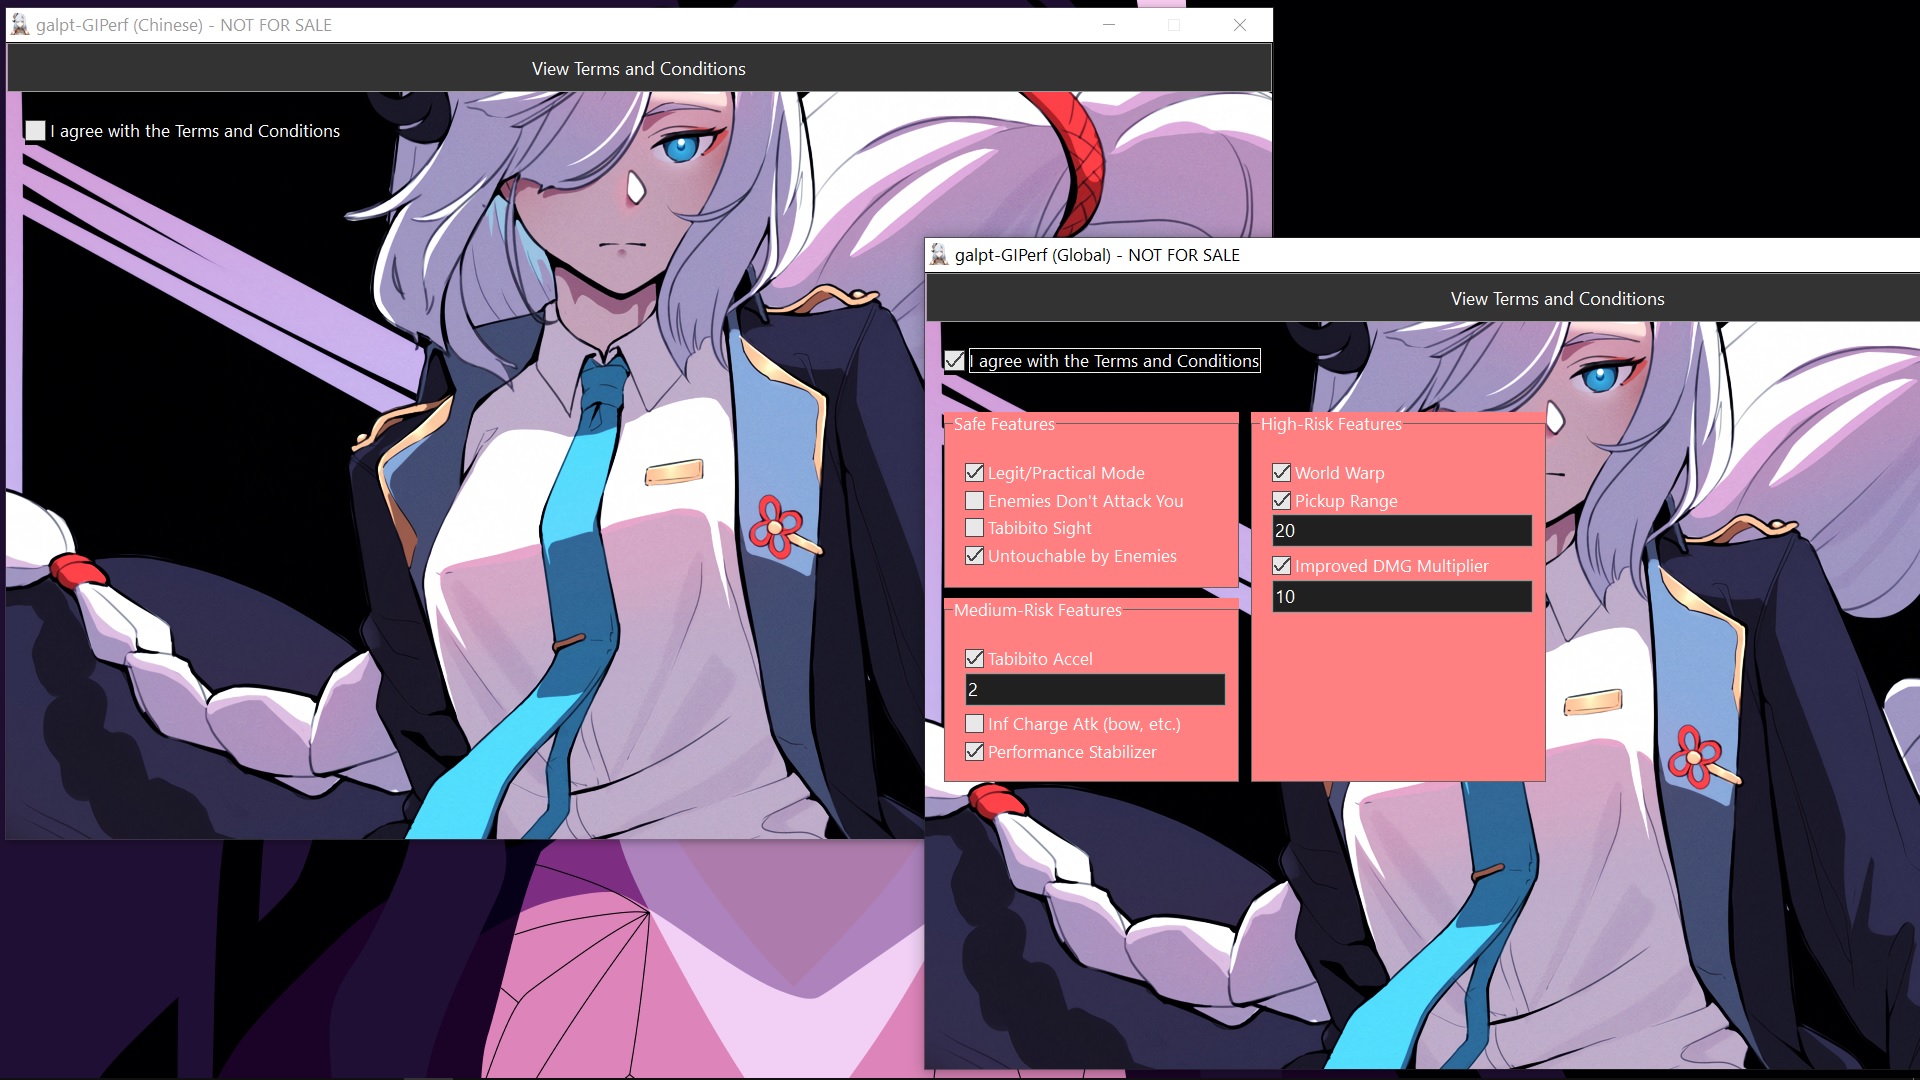
Task: Agree with the Terms and Conditions (Chinese)
Action: pos(36,129)
